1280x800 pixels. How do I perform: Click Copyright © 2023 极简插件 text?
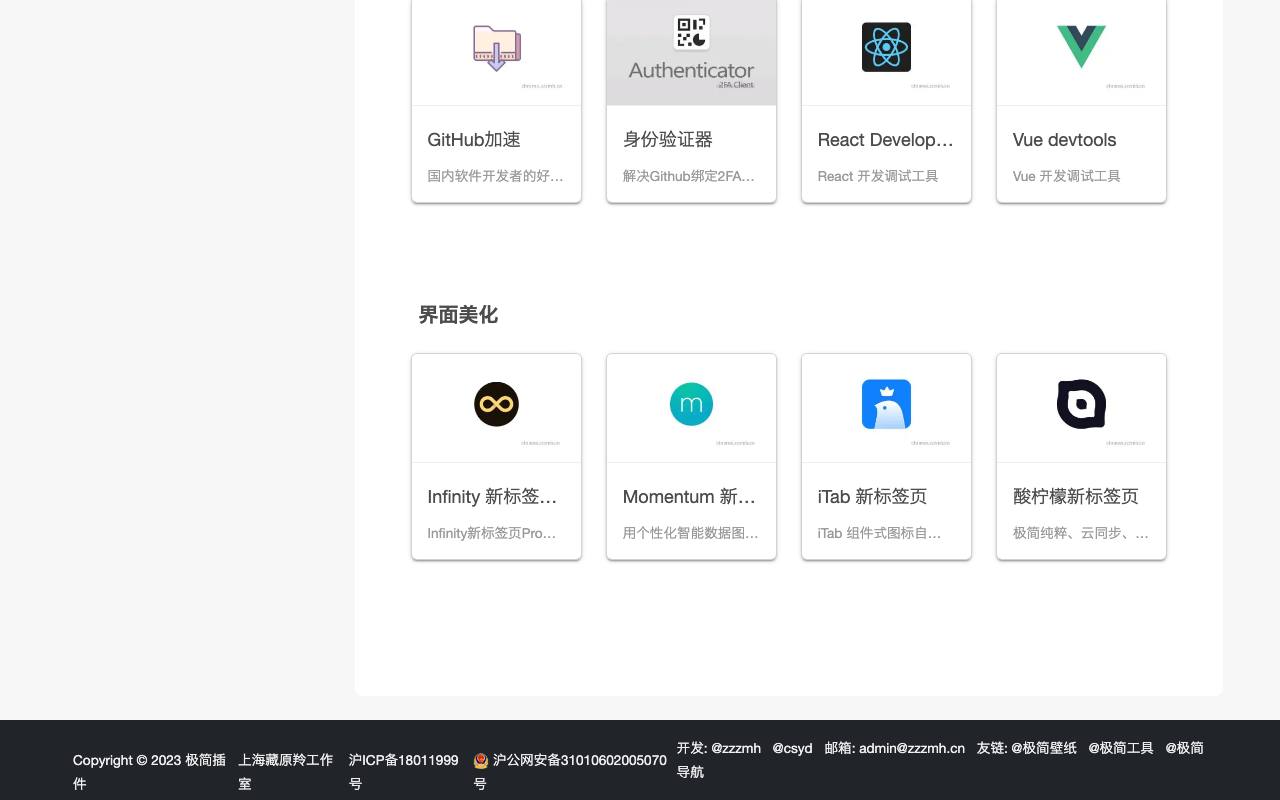click(x=150, y=772)
